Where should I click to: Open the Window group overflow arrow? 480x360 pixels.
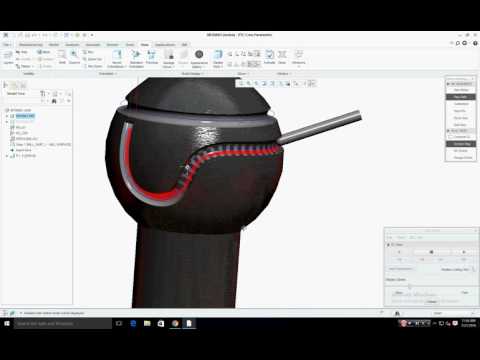290,74
